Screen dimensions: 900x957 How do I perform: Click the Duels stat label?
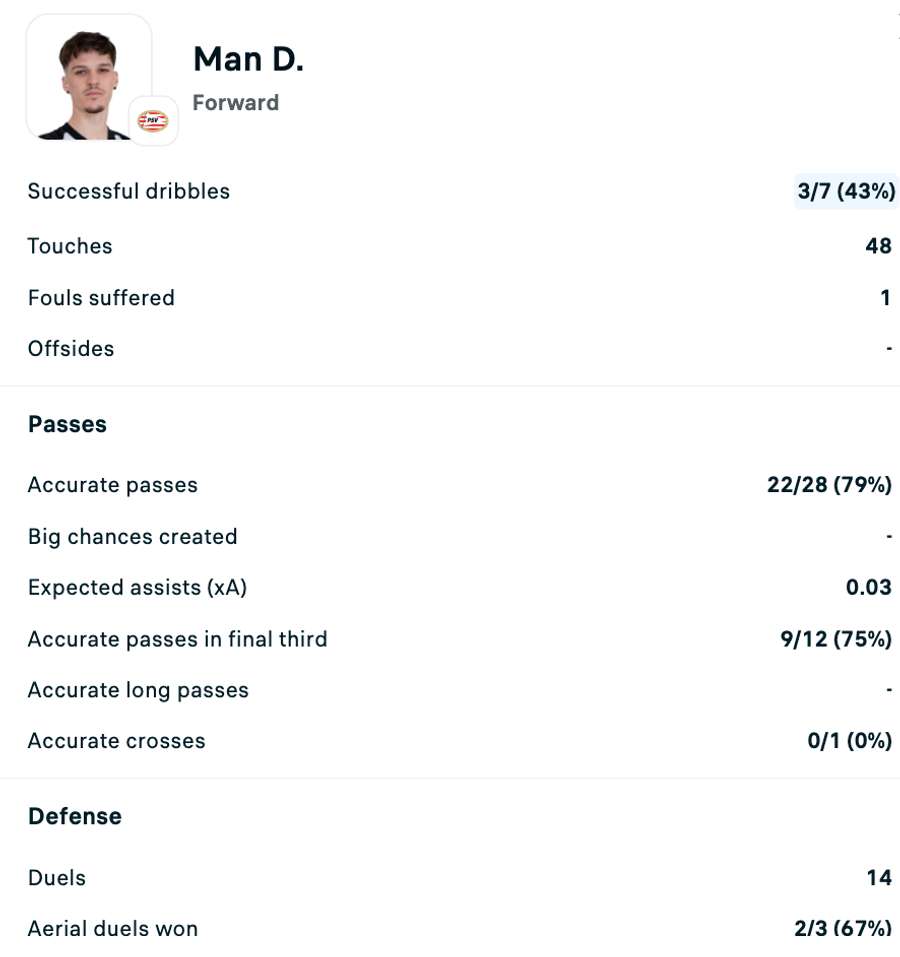point(57,878)
